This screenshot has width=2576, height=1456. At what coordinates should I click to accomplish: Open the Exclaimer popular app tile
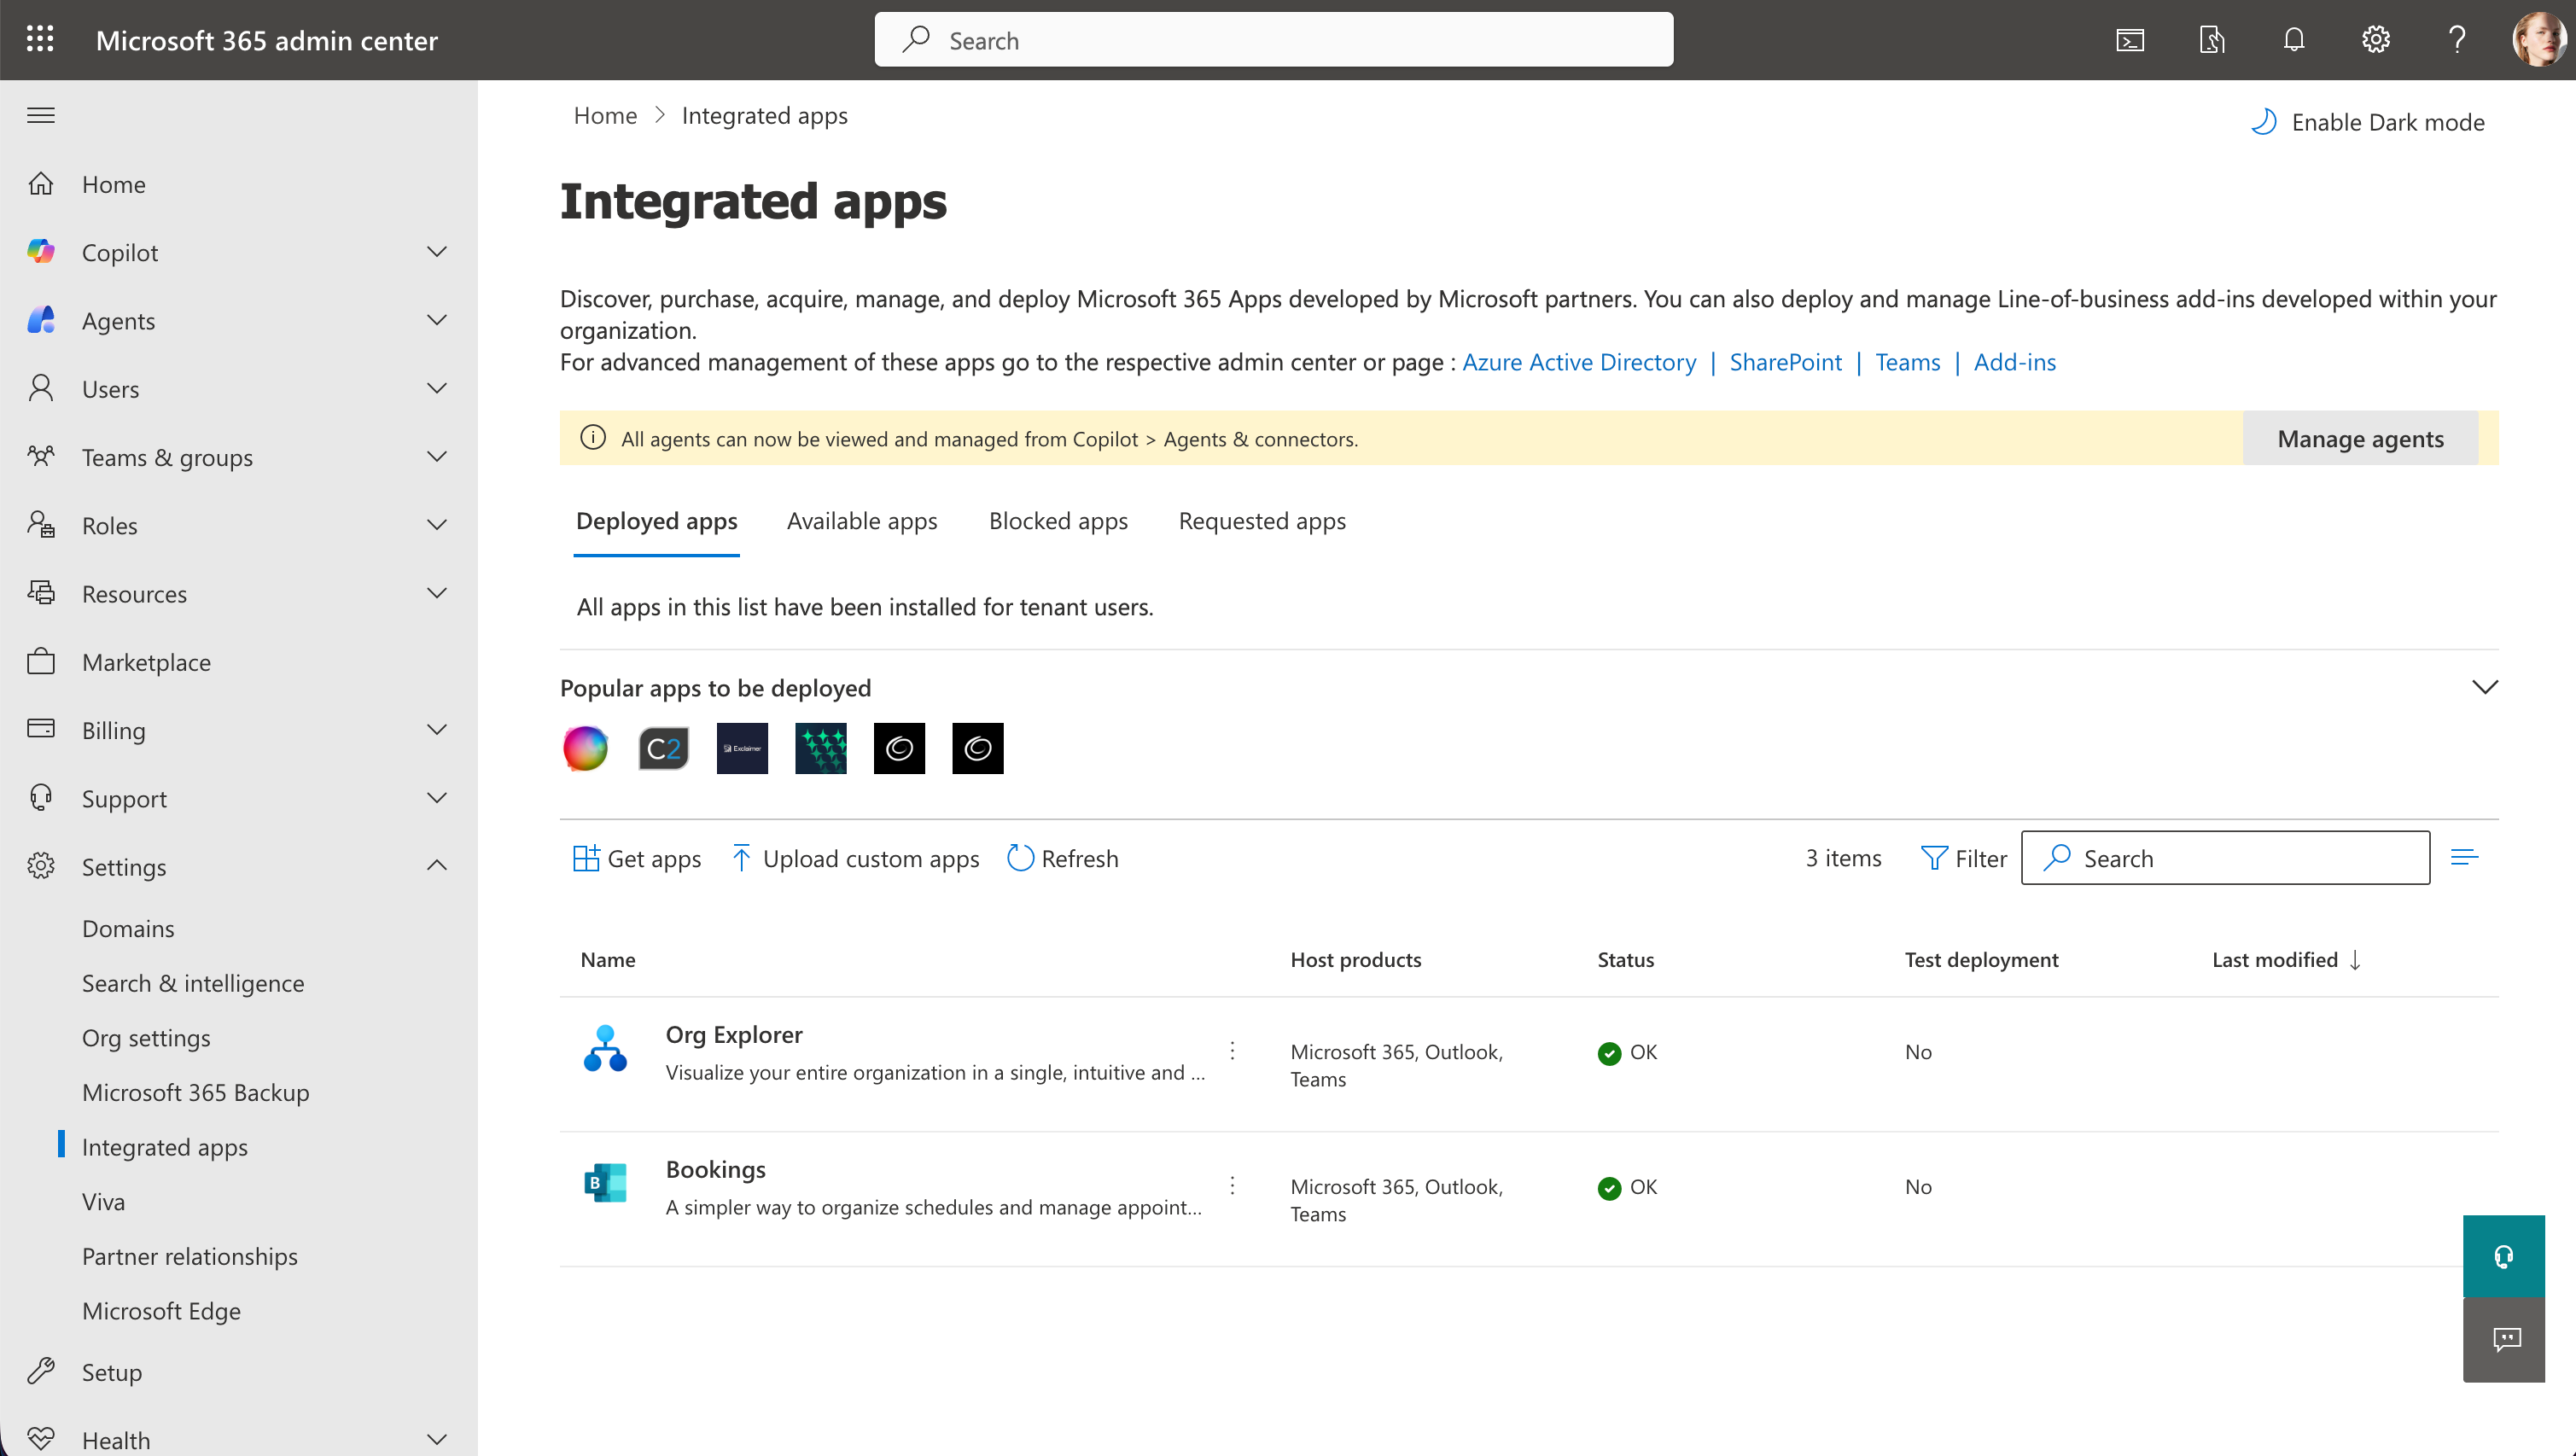[x=741, y=748]
